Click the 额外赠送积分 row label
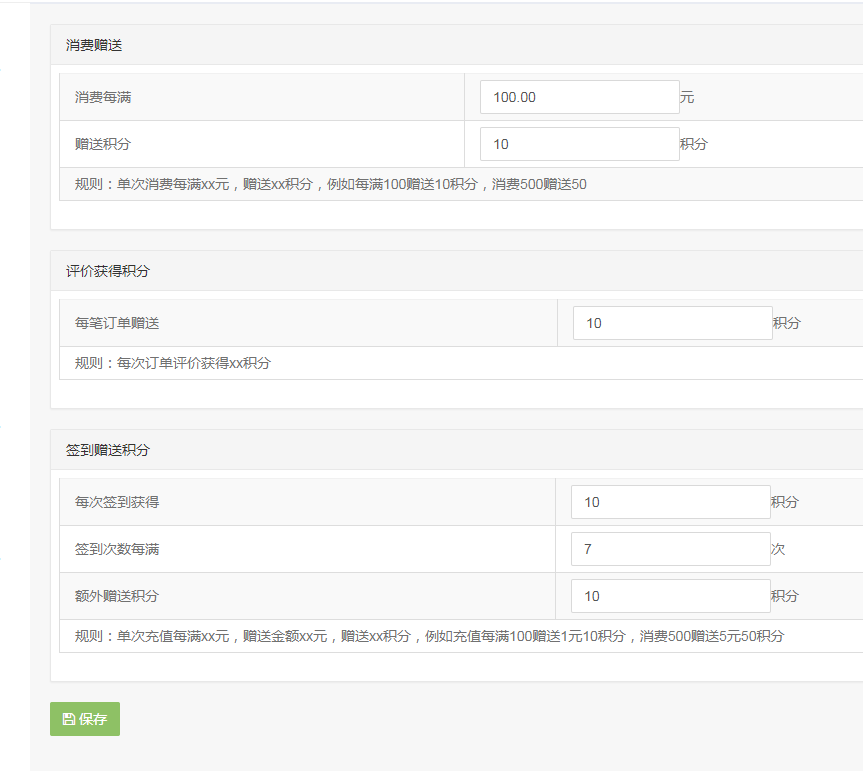This screenshot has height=771, width=863. coord(117,595)
